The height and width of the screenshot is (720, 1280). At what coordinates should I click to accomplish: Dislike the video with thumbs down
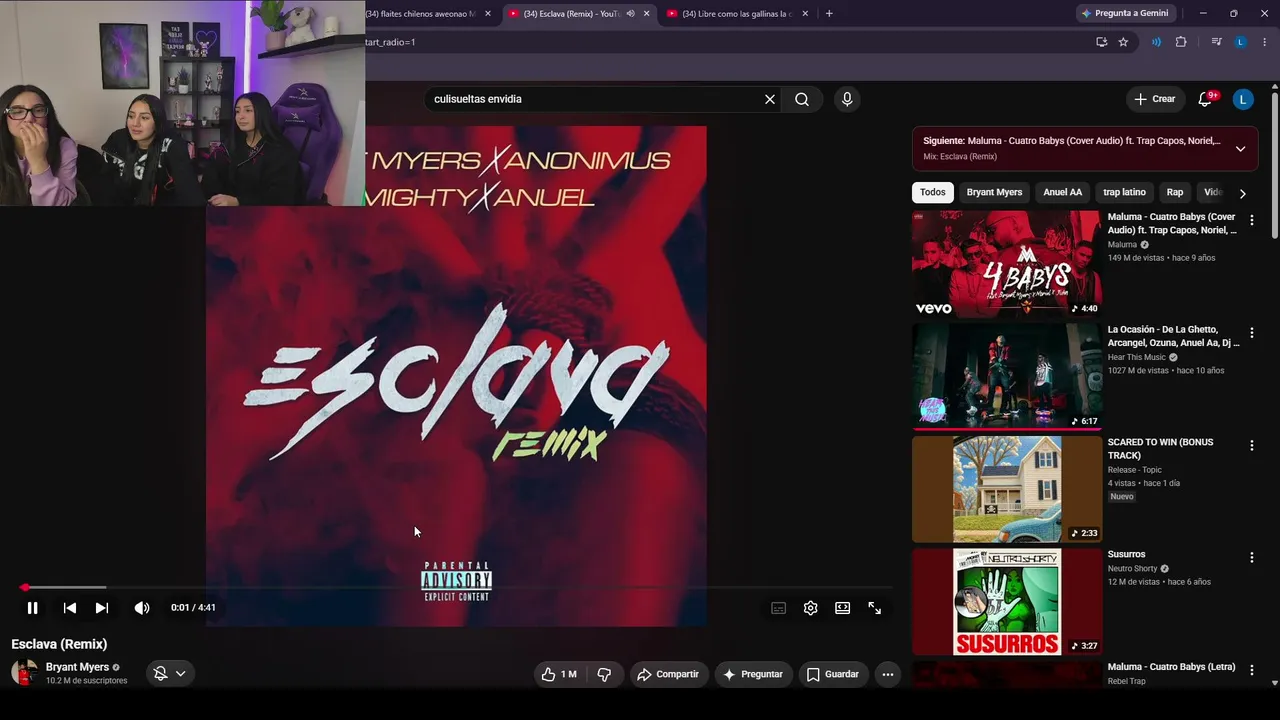pyautogui.click(x=604, y=674)
